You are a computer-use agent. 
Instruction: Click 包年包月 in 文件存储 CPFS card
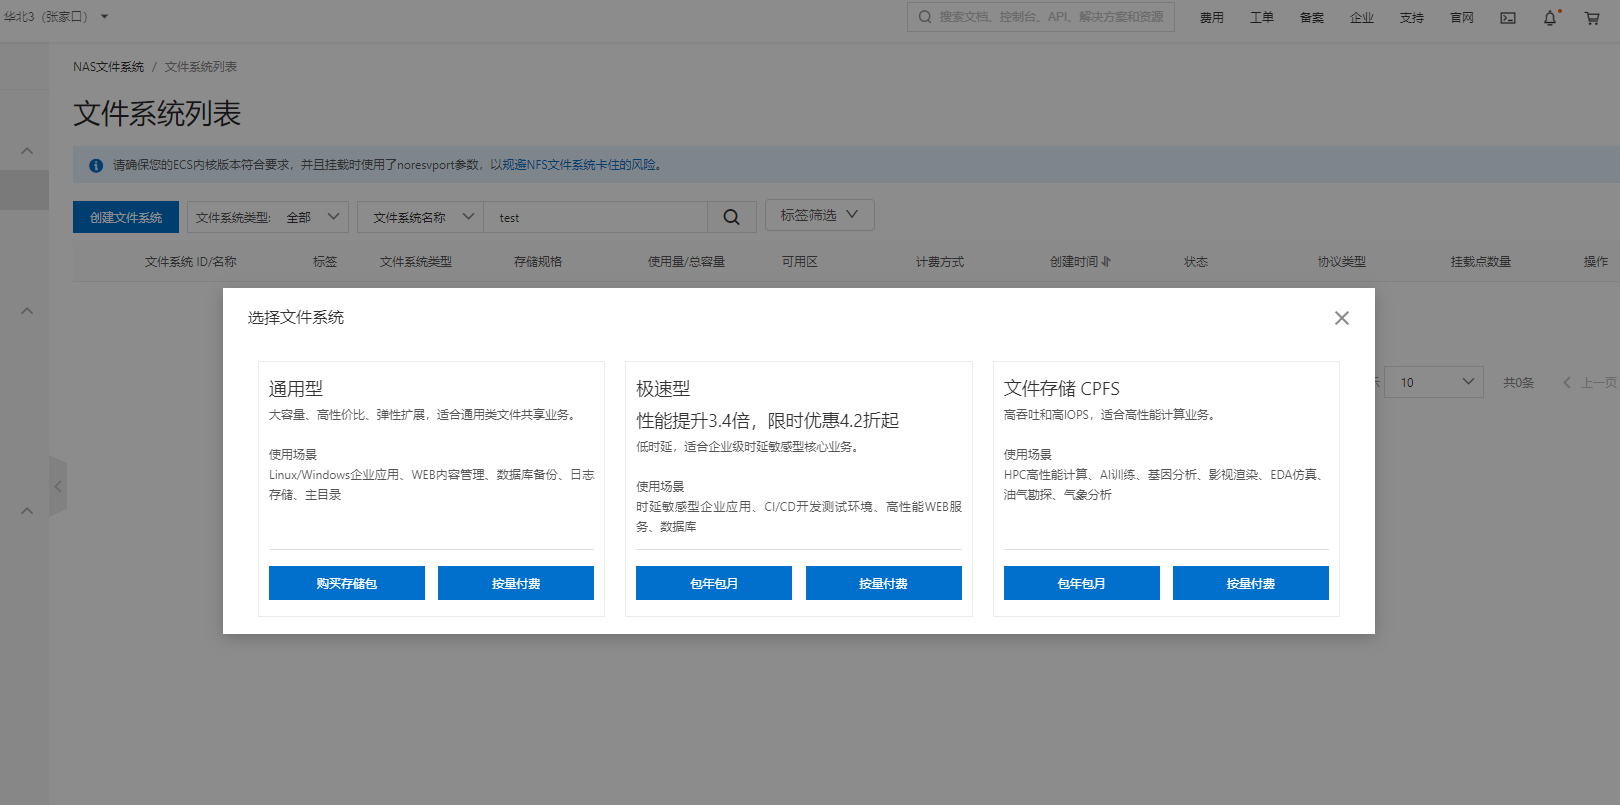click(1082, 583)
